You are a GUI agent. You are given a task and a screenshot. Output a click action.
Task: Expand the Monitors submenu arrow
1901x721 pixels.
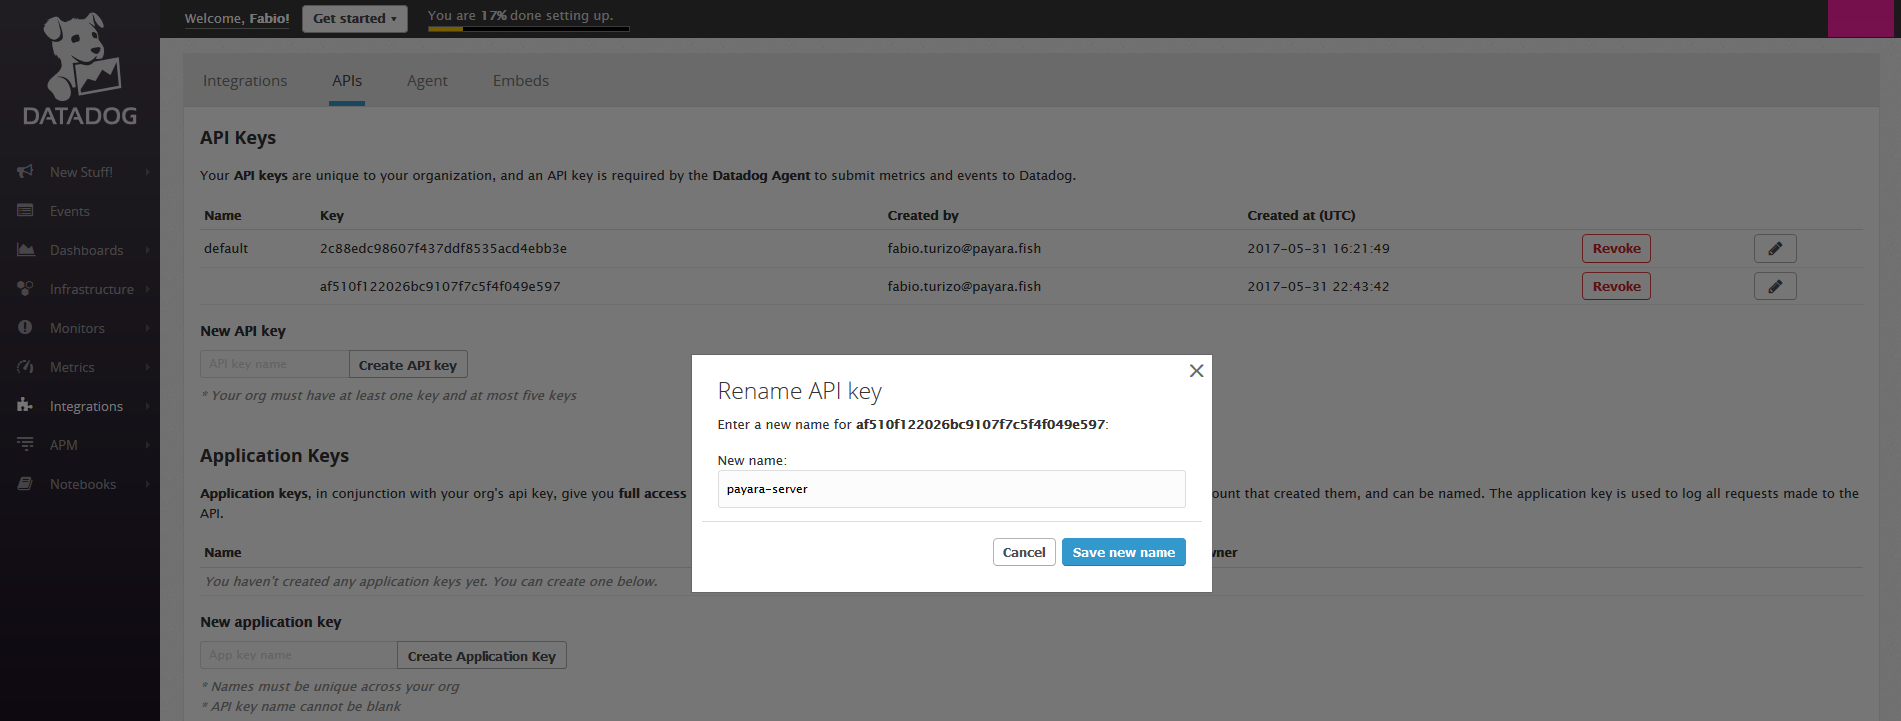pos(147,328)
